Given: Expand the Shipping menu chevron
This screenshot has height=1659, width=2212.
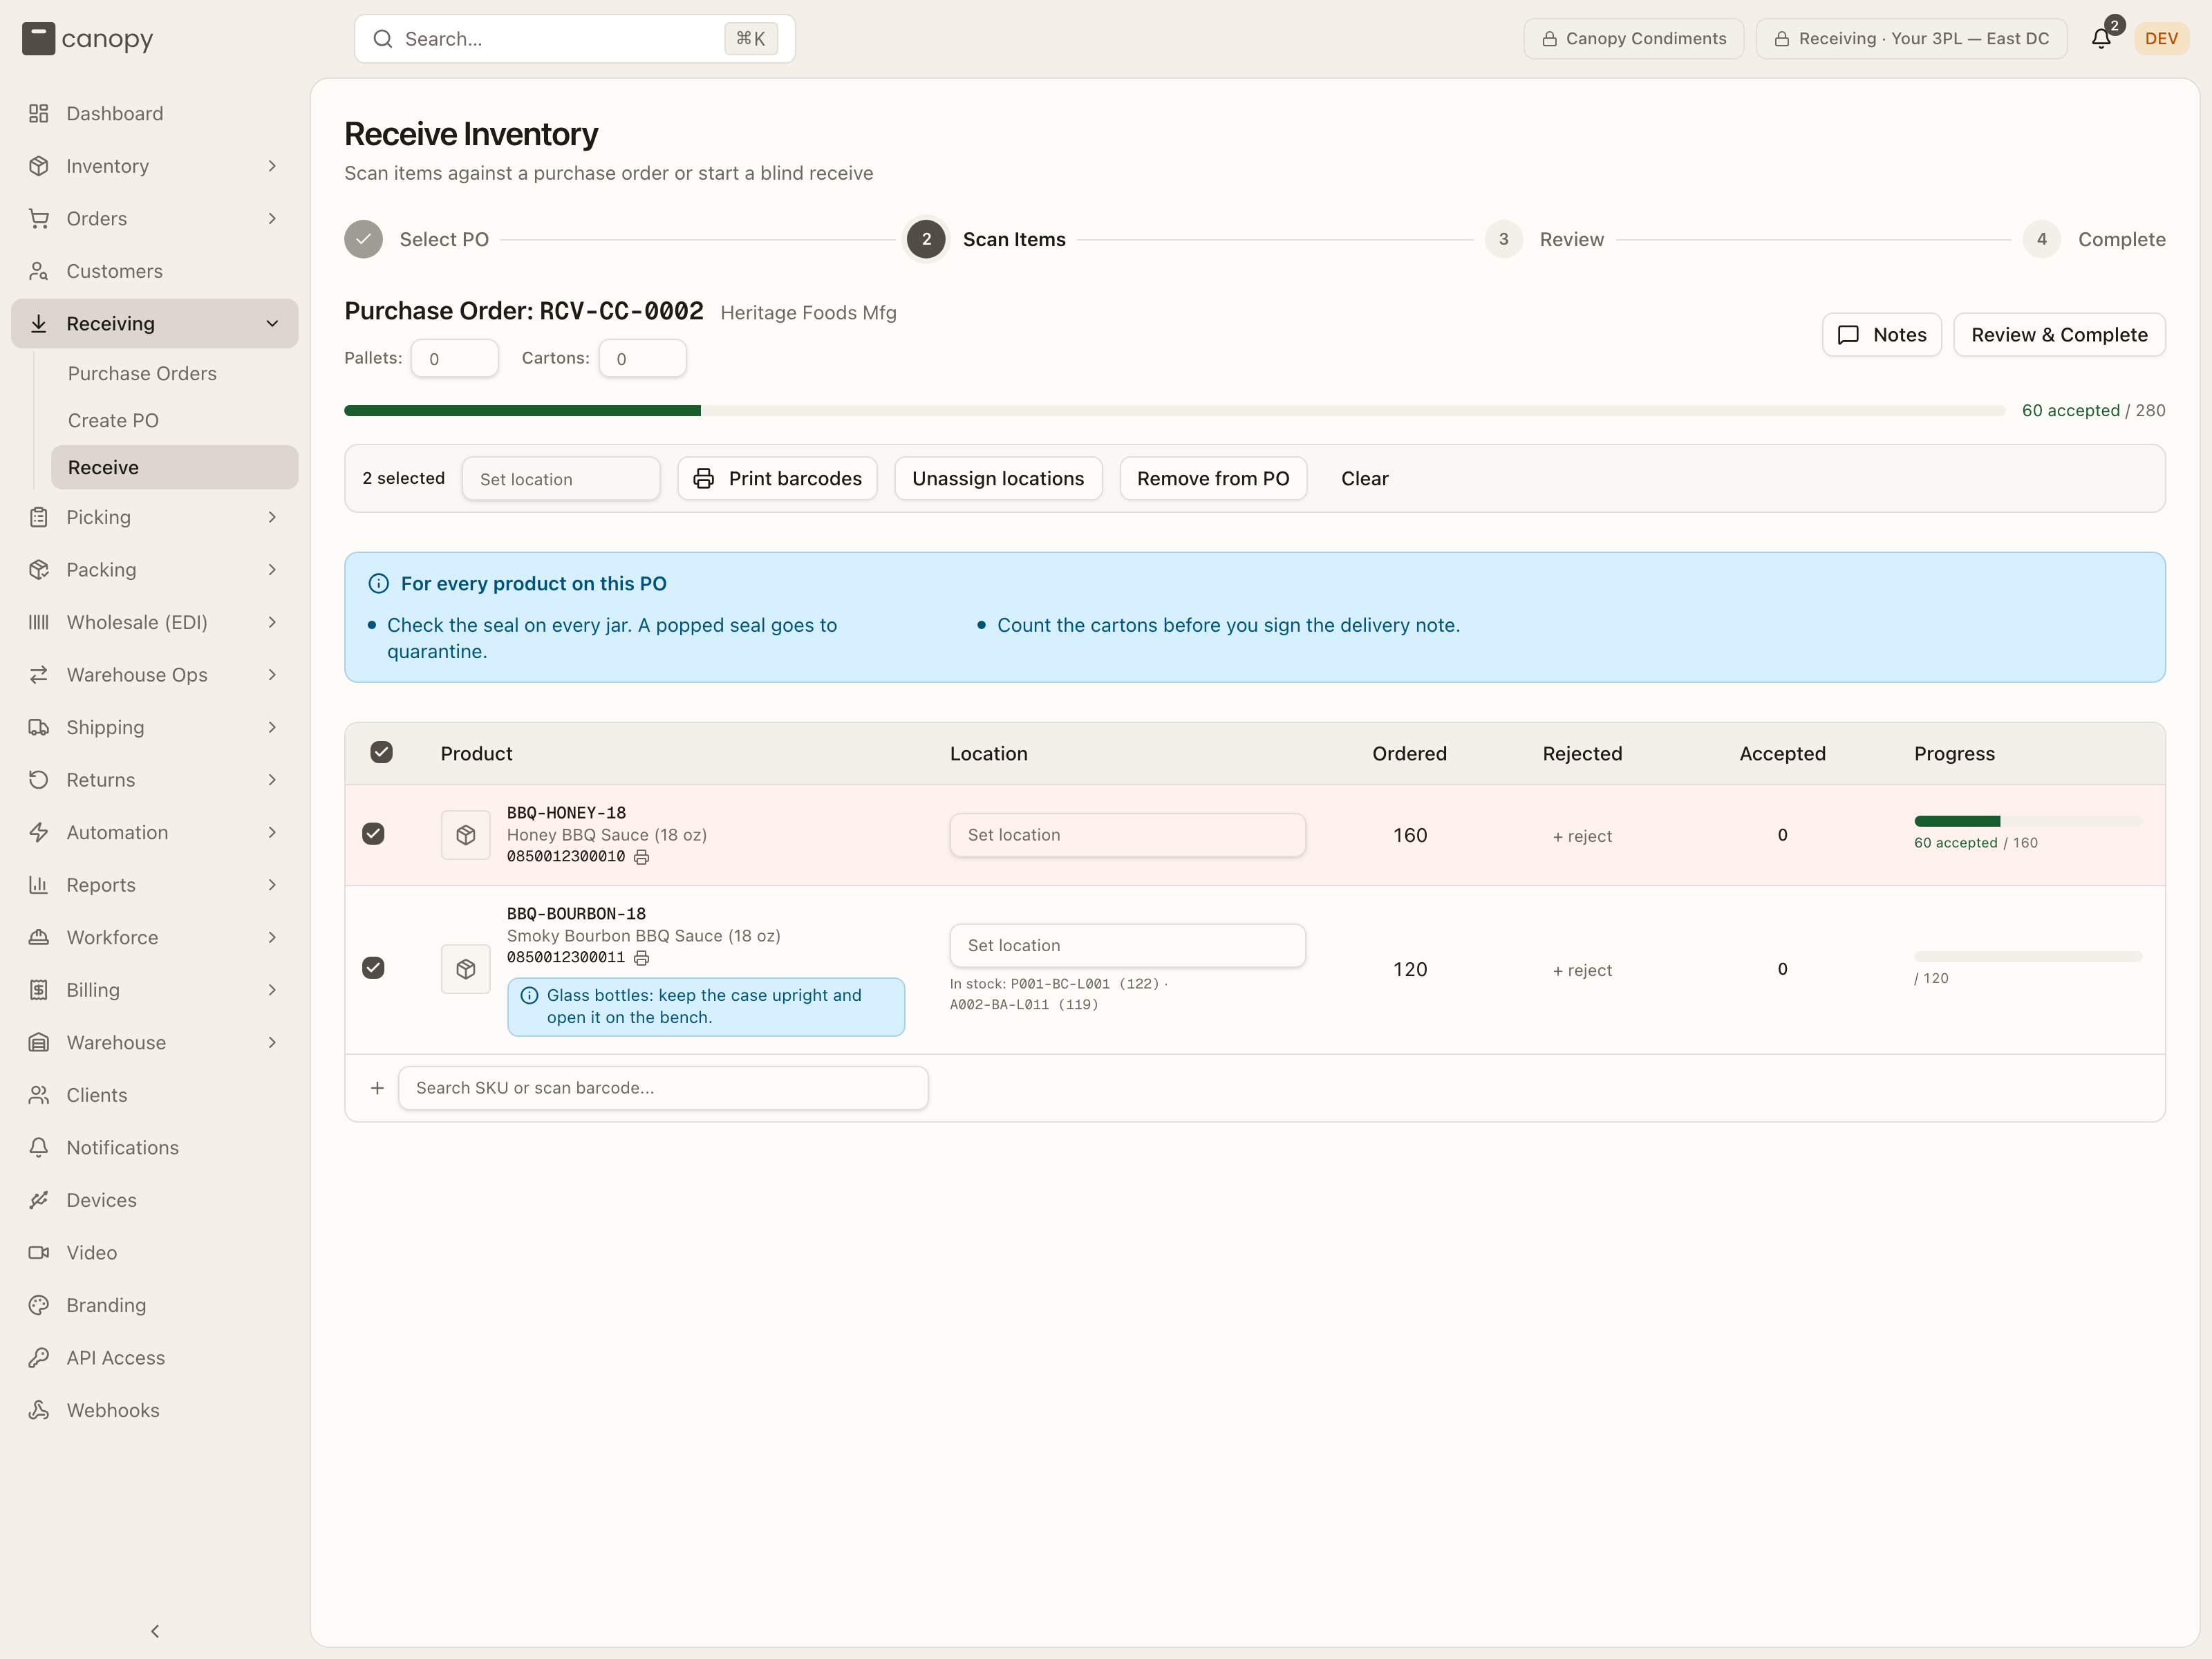Looking at the screenshot, I should point(272,727).
